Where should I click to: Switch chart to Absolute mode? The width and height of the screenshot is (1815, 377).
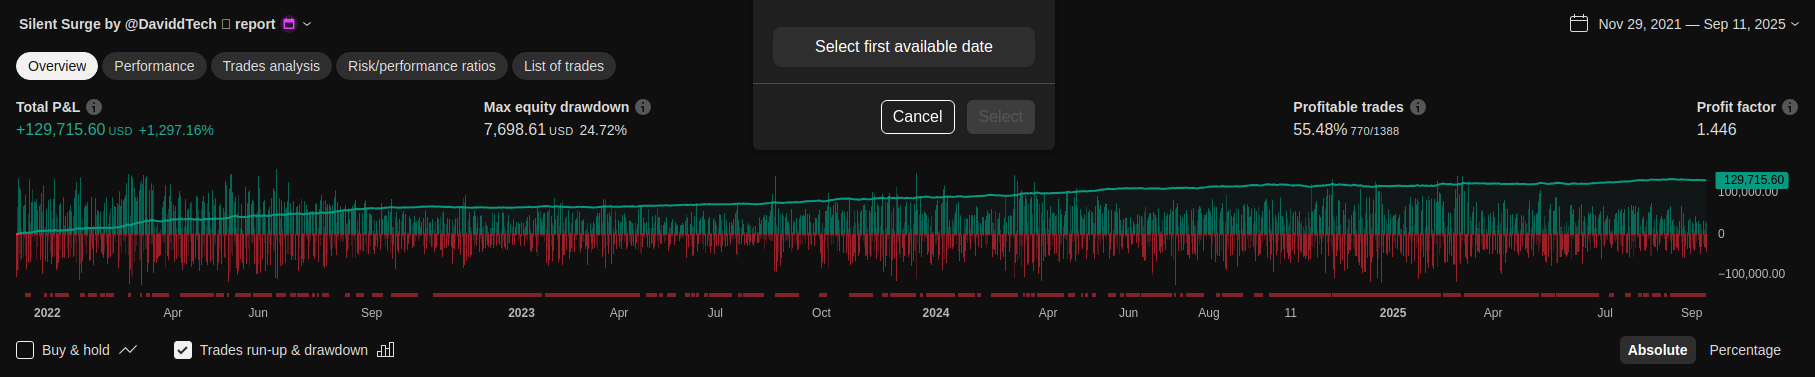click(1657, 350)
